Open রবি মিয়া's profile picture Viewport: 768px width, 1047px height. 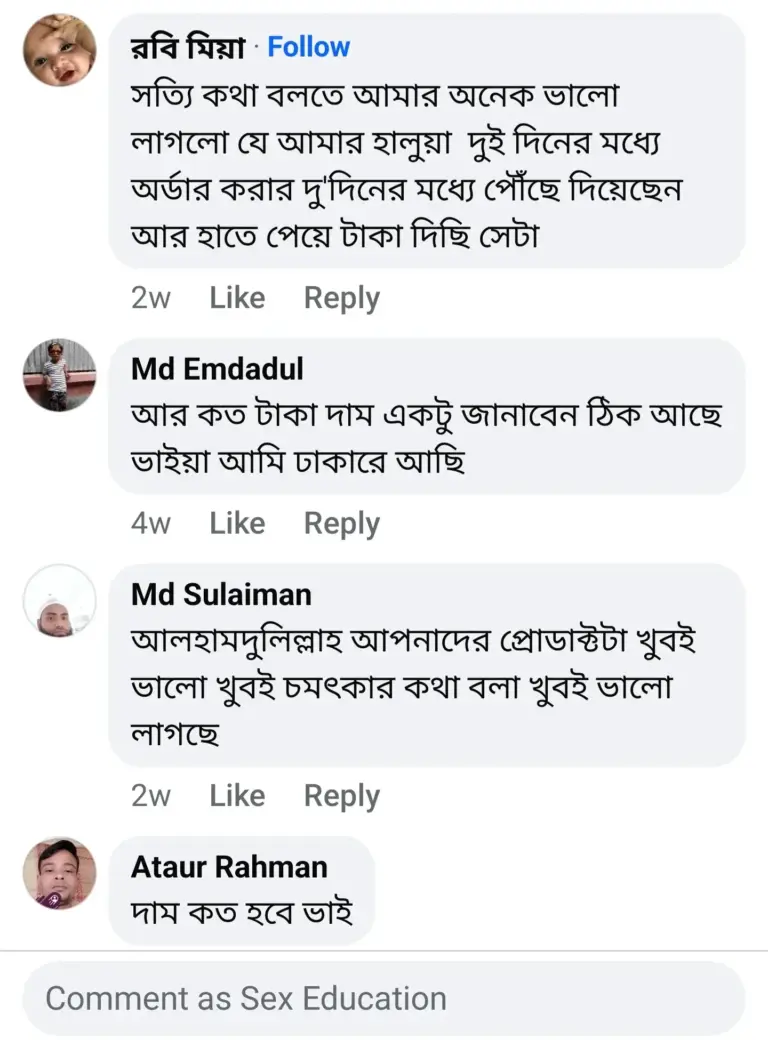click(60, 50)
